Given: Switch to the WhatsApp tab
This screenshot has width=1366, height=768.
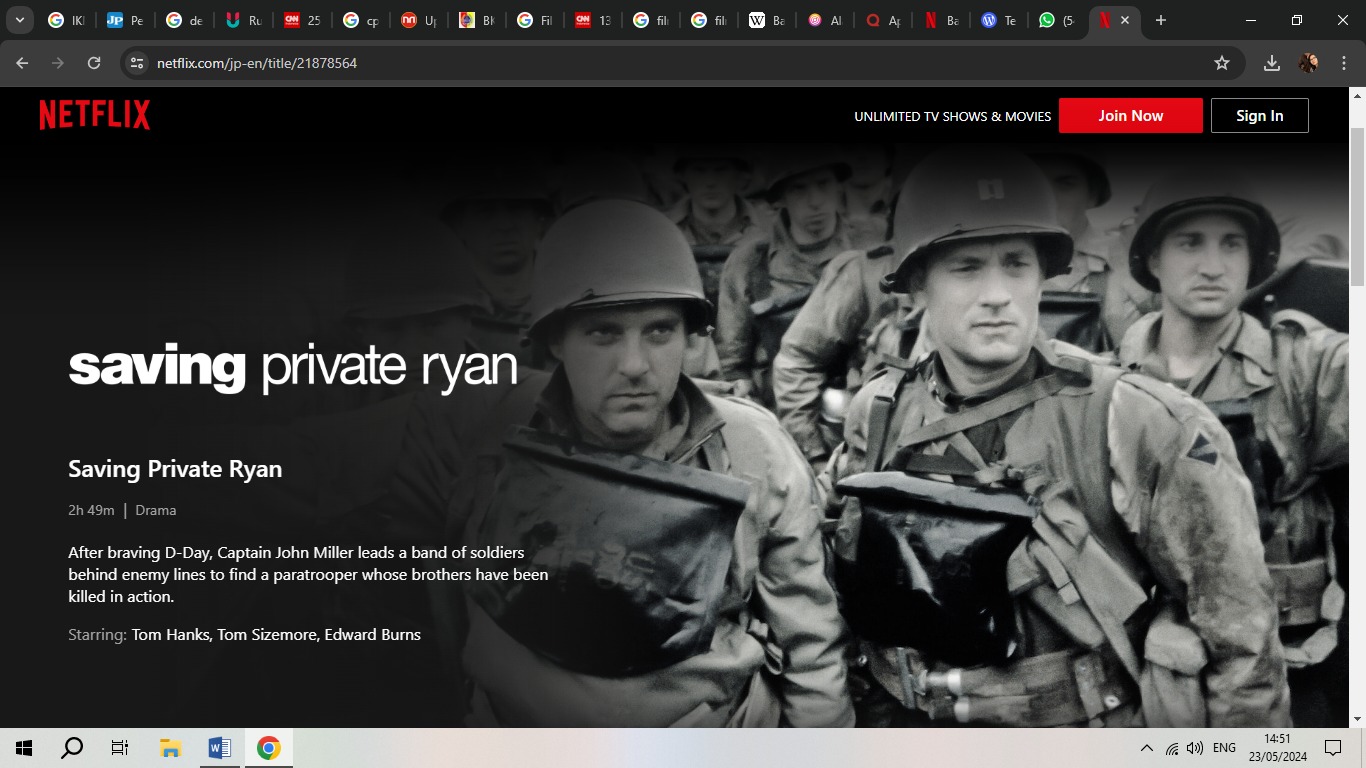Looking at the screenshot, I should [1058, 20].
